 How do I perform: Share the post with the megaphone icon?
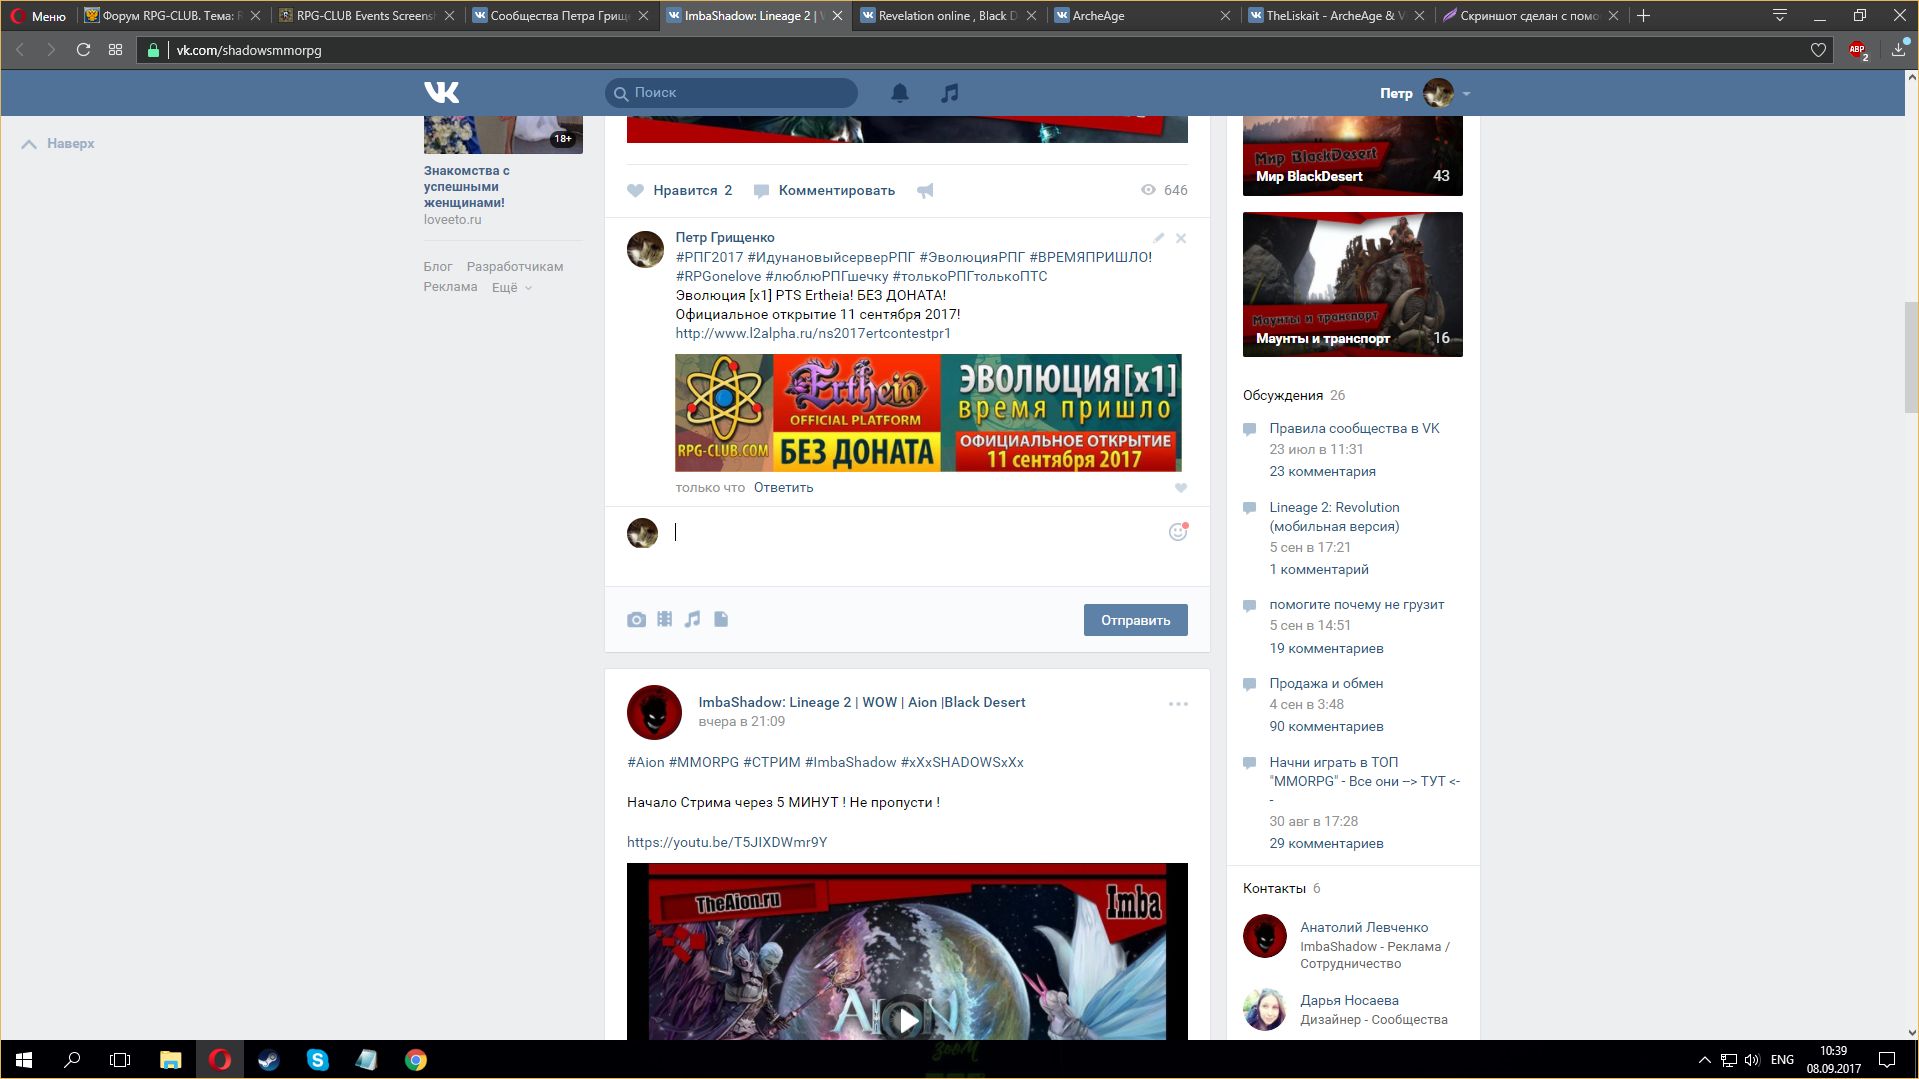(925, 190)
